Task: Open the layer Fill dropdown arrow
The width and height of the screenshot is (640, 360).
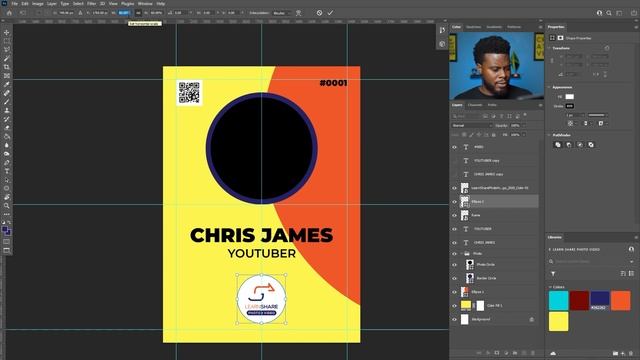Action: point(524,134)
